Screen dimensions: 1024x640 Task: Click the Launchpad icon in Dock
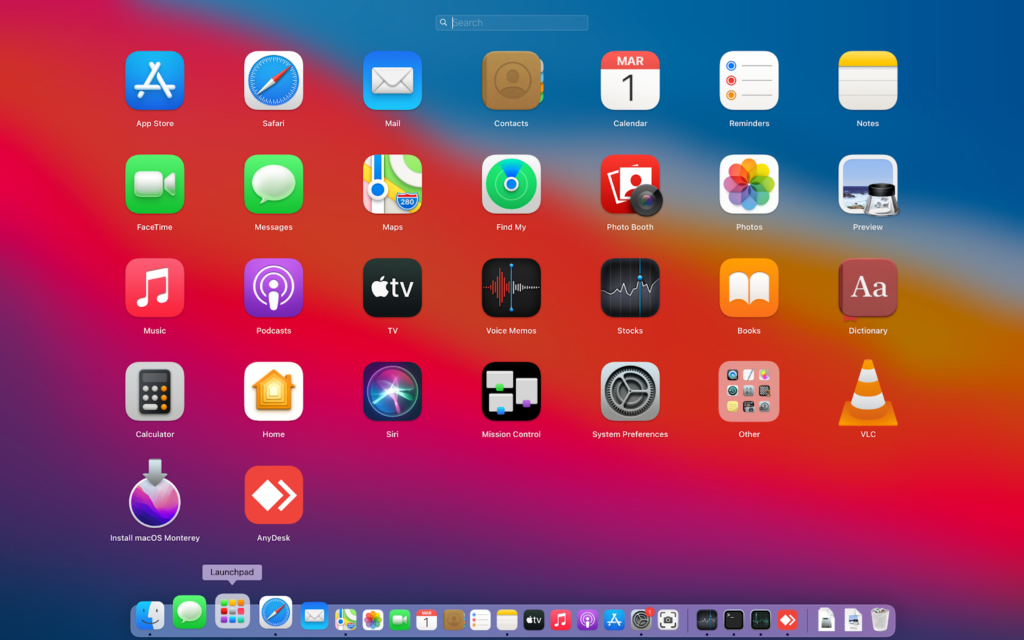232,611
